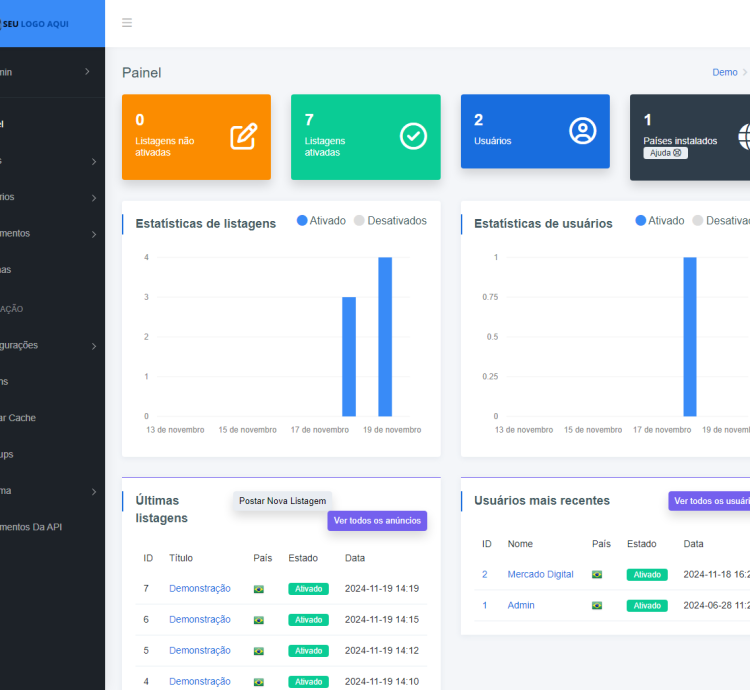The height and width of the screenshot is (690, 750).
Task: Click the user icon on the Usuários card
Action: pos(582,131)
